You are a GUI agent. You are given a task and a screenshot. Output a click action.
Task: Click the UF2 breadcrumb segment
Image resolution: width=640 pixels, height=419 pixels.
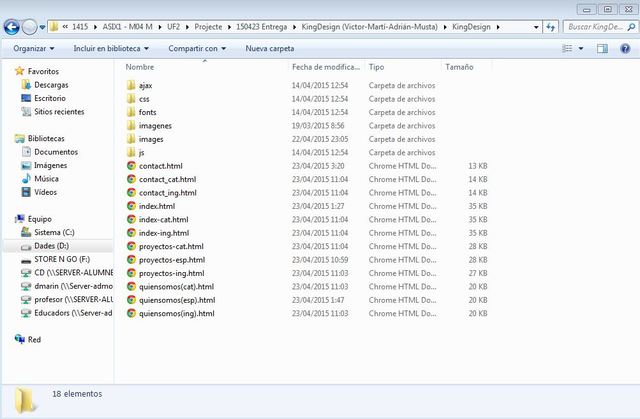(173, 27)
